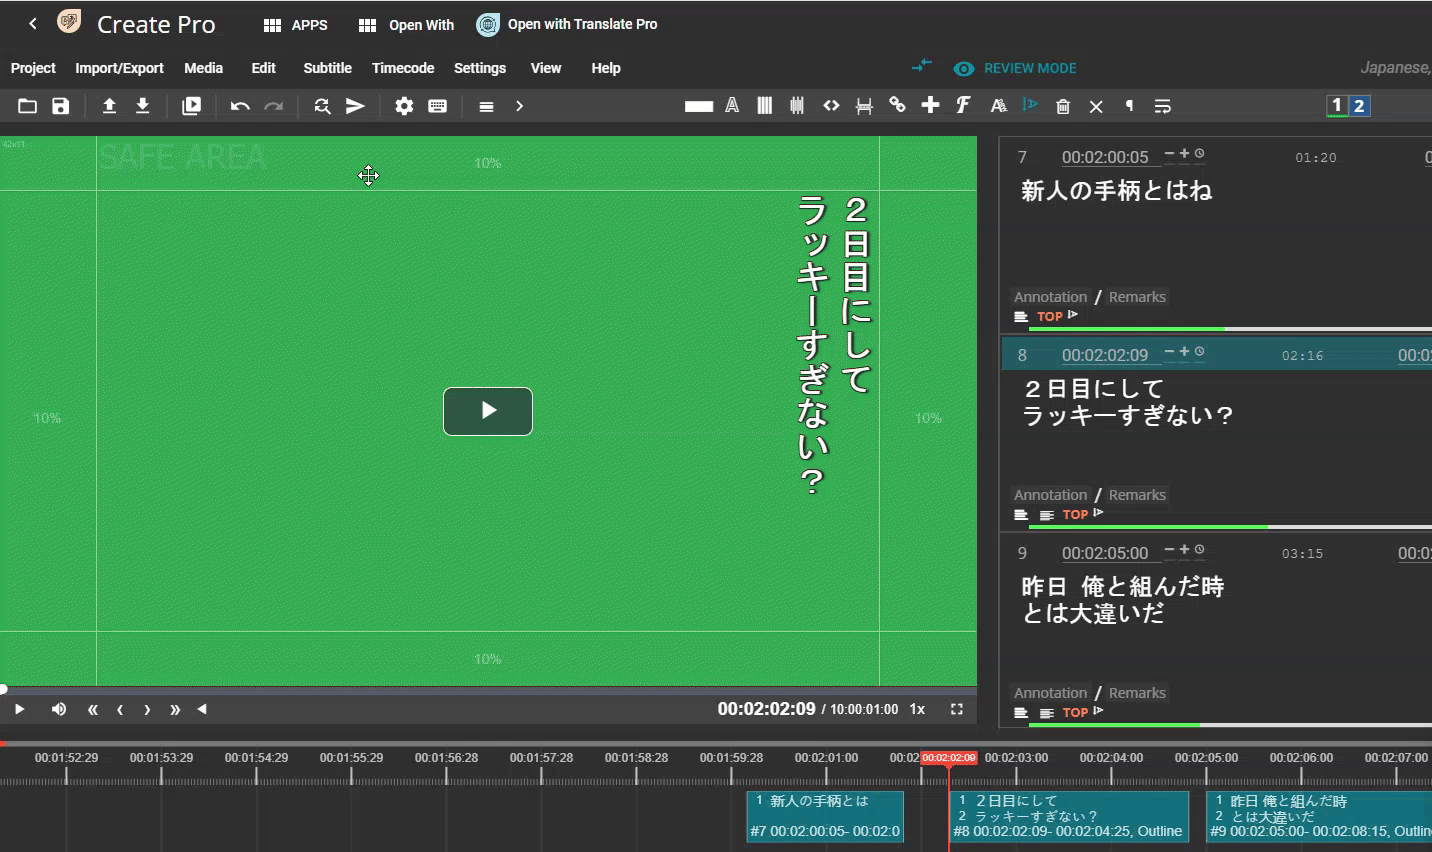This screenshot has height=852, width=1432.
Task: Click the undo arrow icon
Action: pos(240,106)
